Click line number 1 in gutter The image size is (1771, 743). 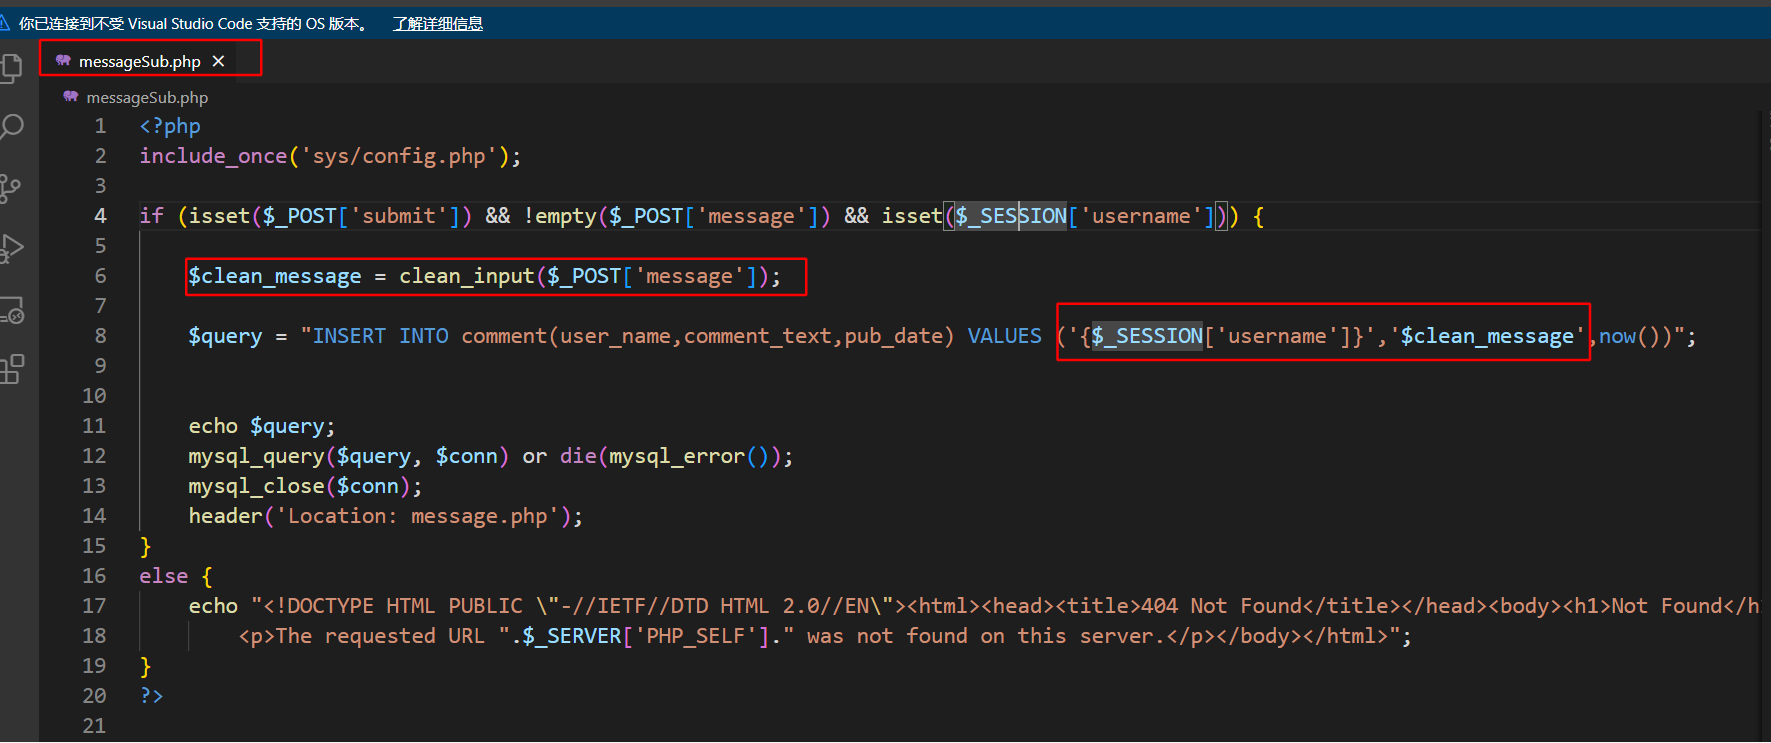(x=100, y=126)
